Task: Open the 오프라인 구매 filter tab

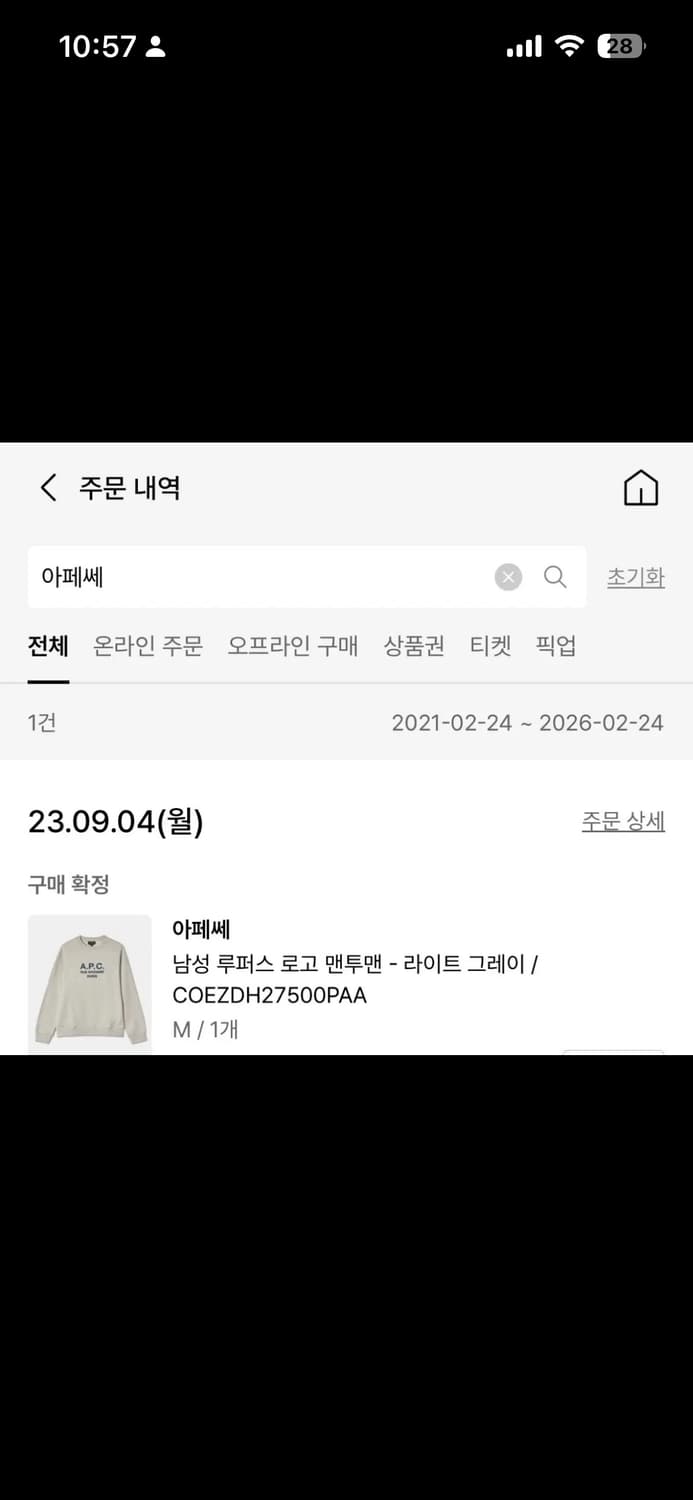Action: click(294, 646)
